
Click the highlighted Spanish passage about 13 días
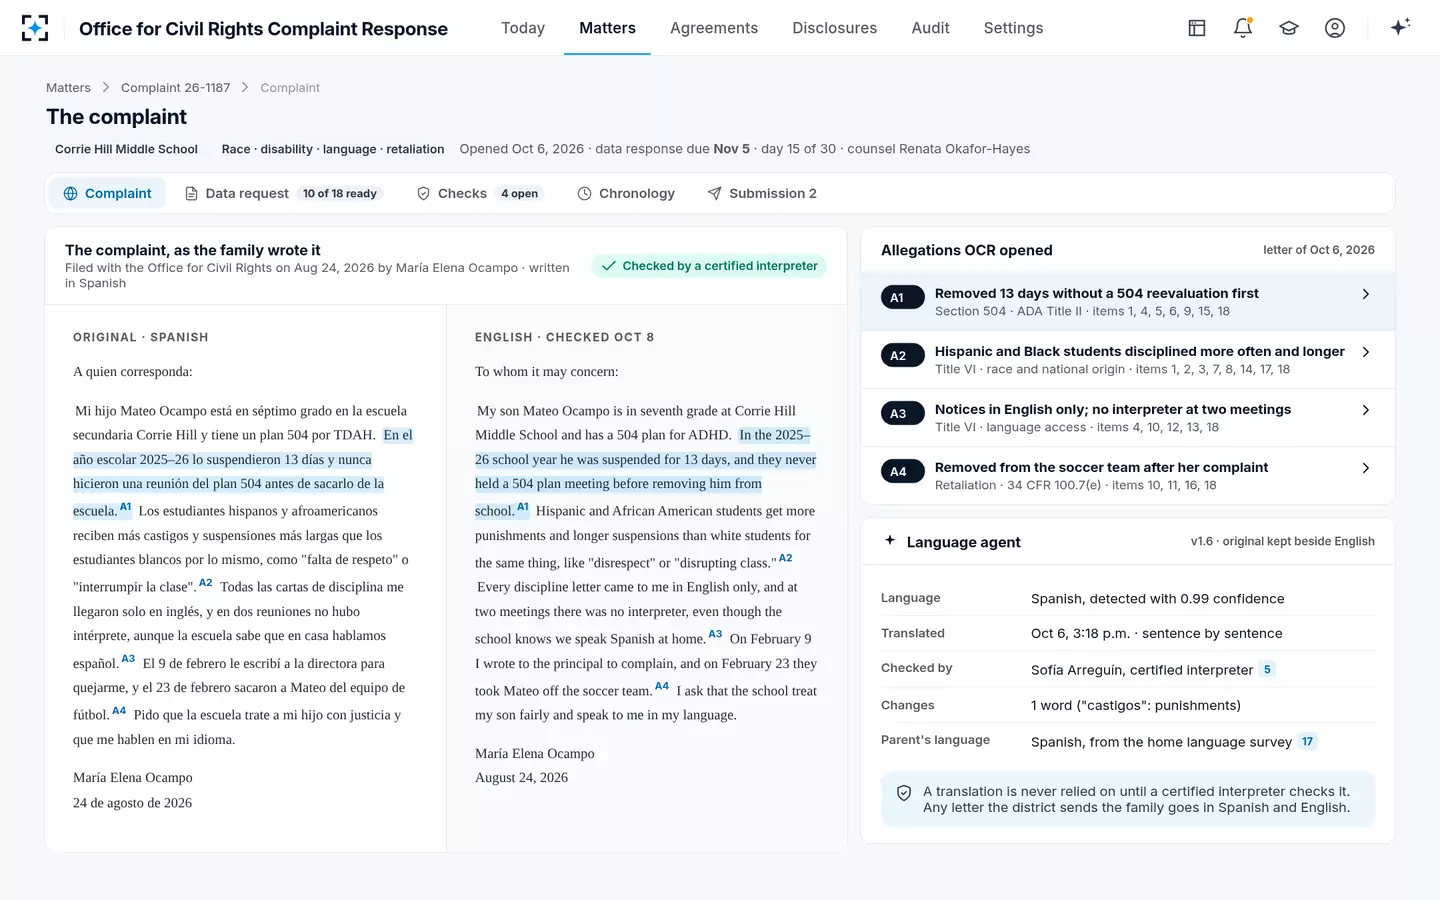point(242,472)
